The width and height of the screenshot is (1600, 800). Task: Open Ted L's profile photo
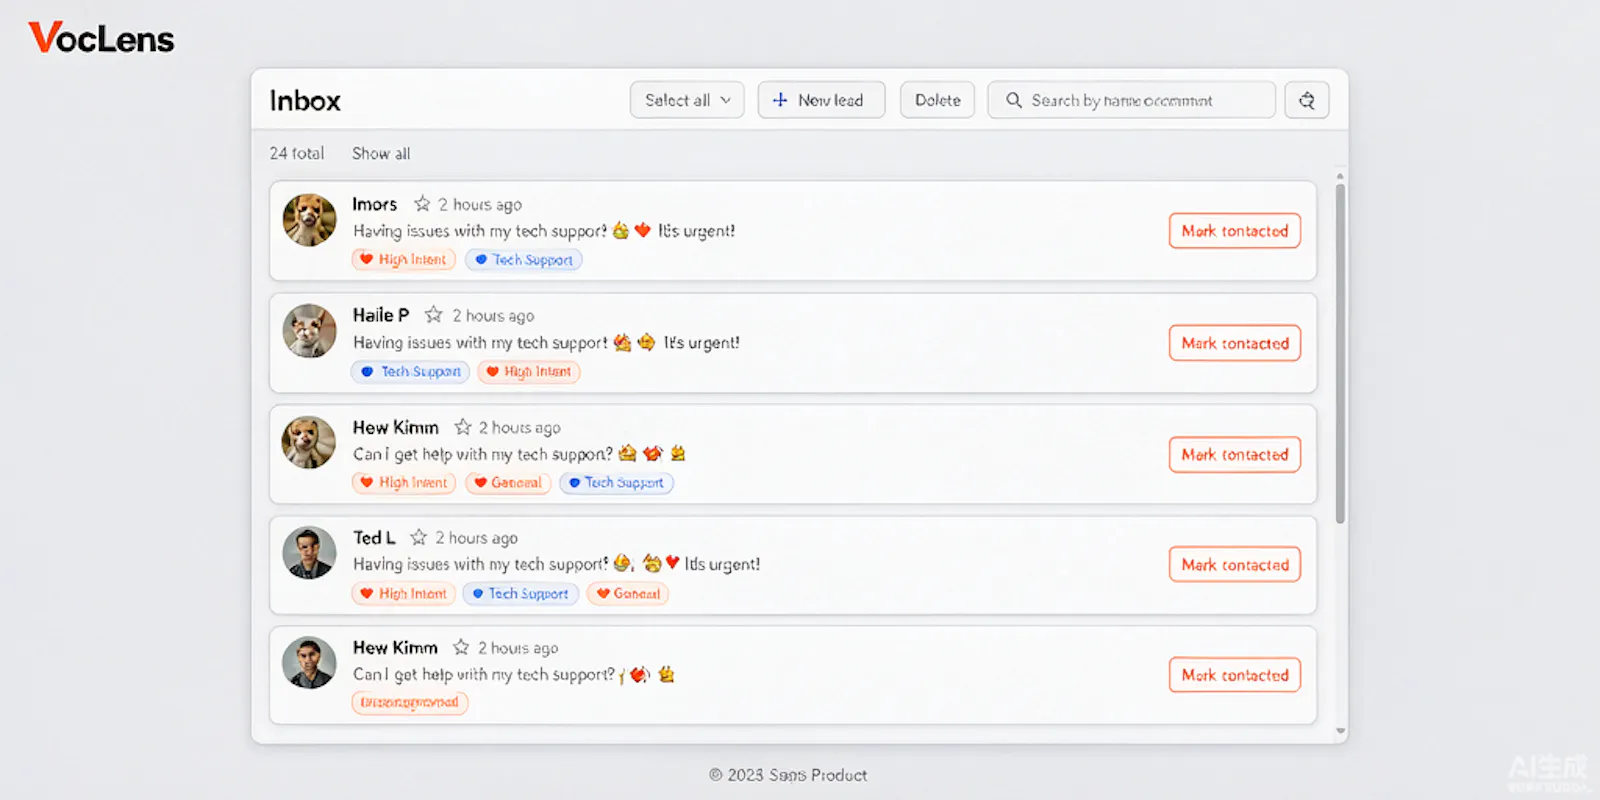coord(309,553)
